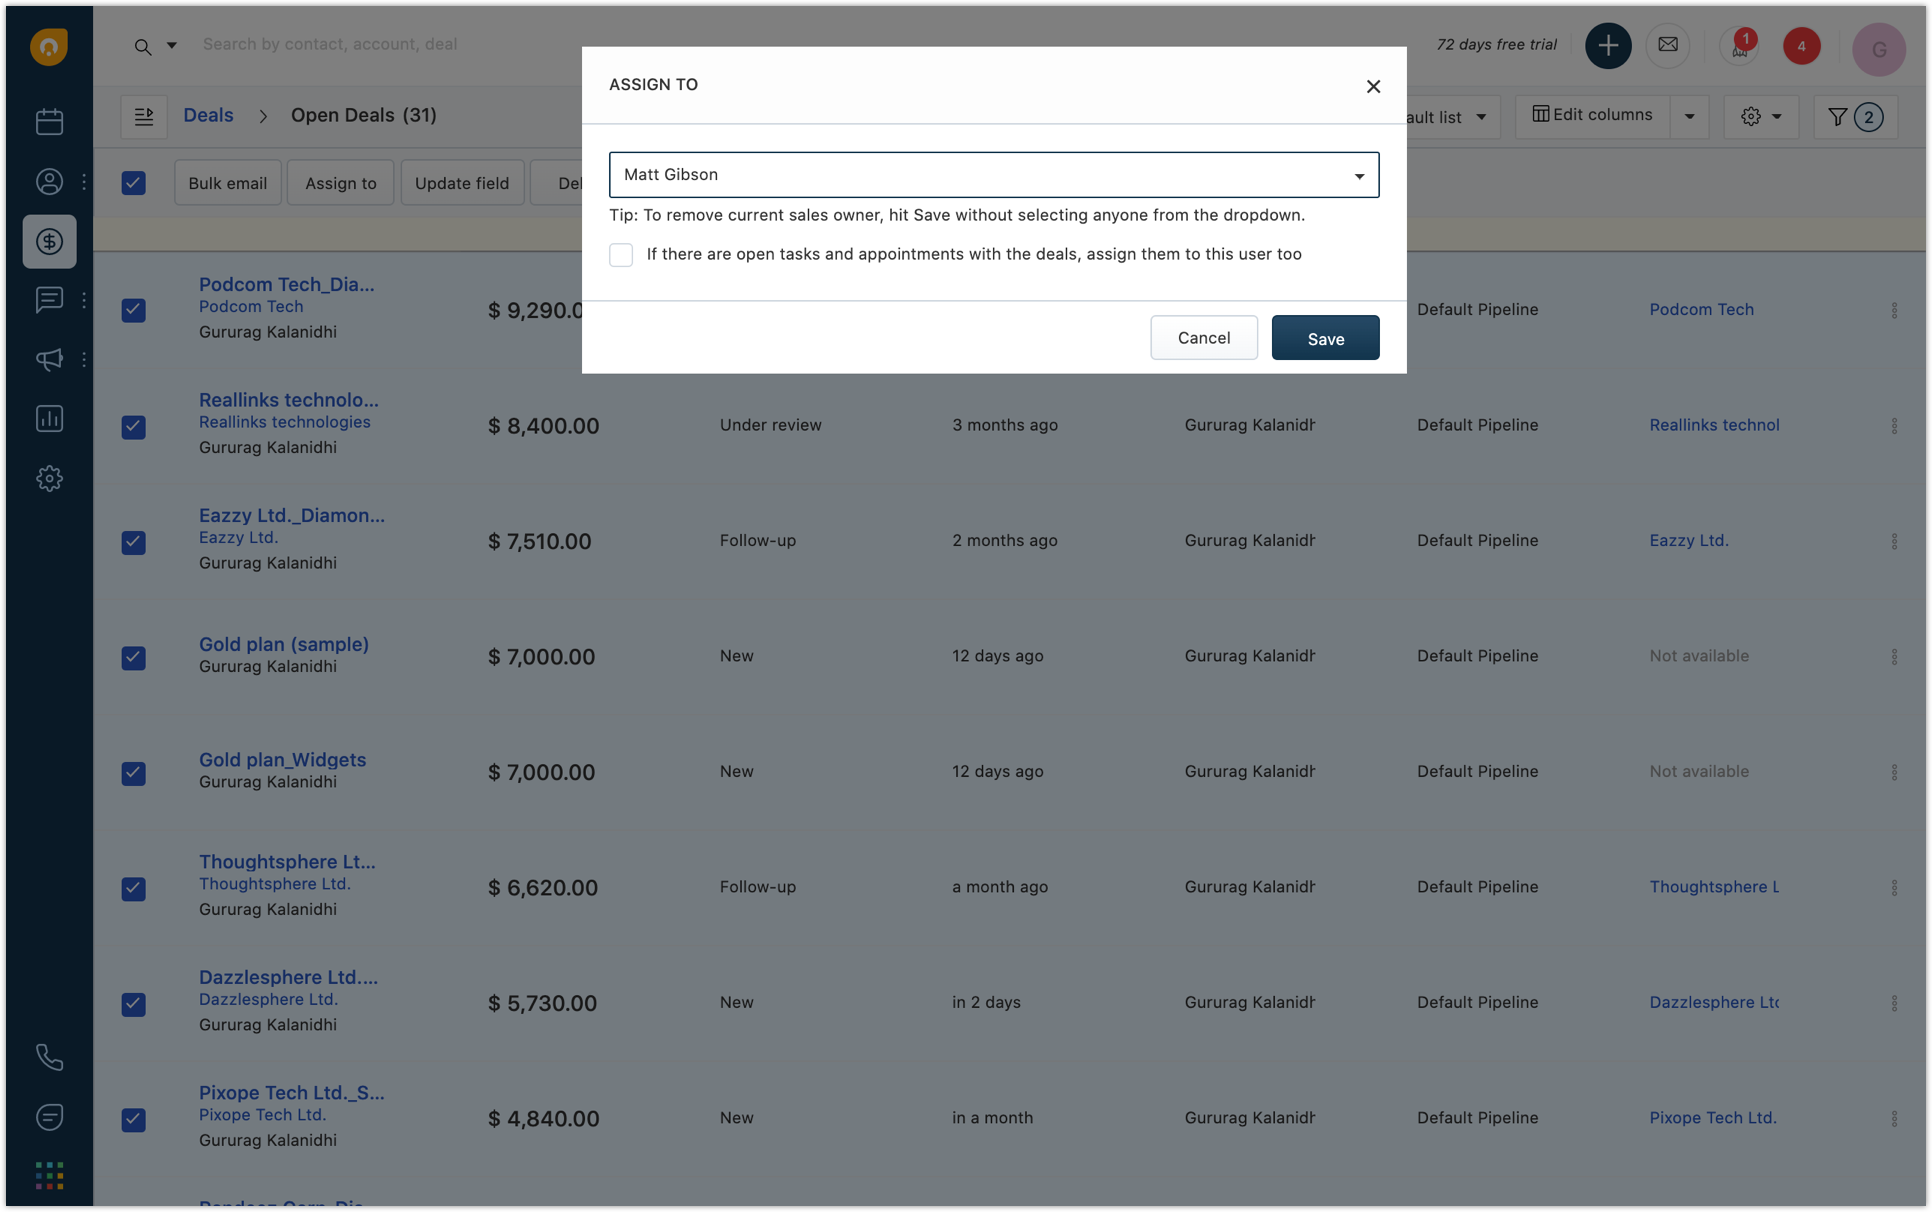Expand the Edit columns dropdown arrow
The height and width of the screenshot is (1212, 1932).
click(1689, 117)
